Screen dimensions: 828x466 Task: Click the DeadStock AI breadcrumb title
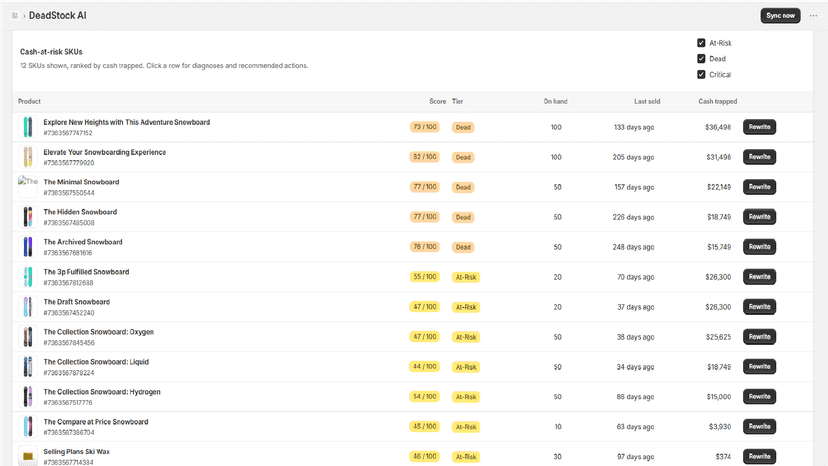click(x=58, y=15)
